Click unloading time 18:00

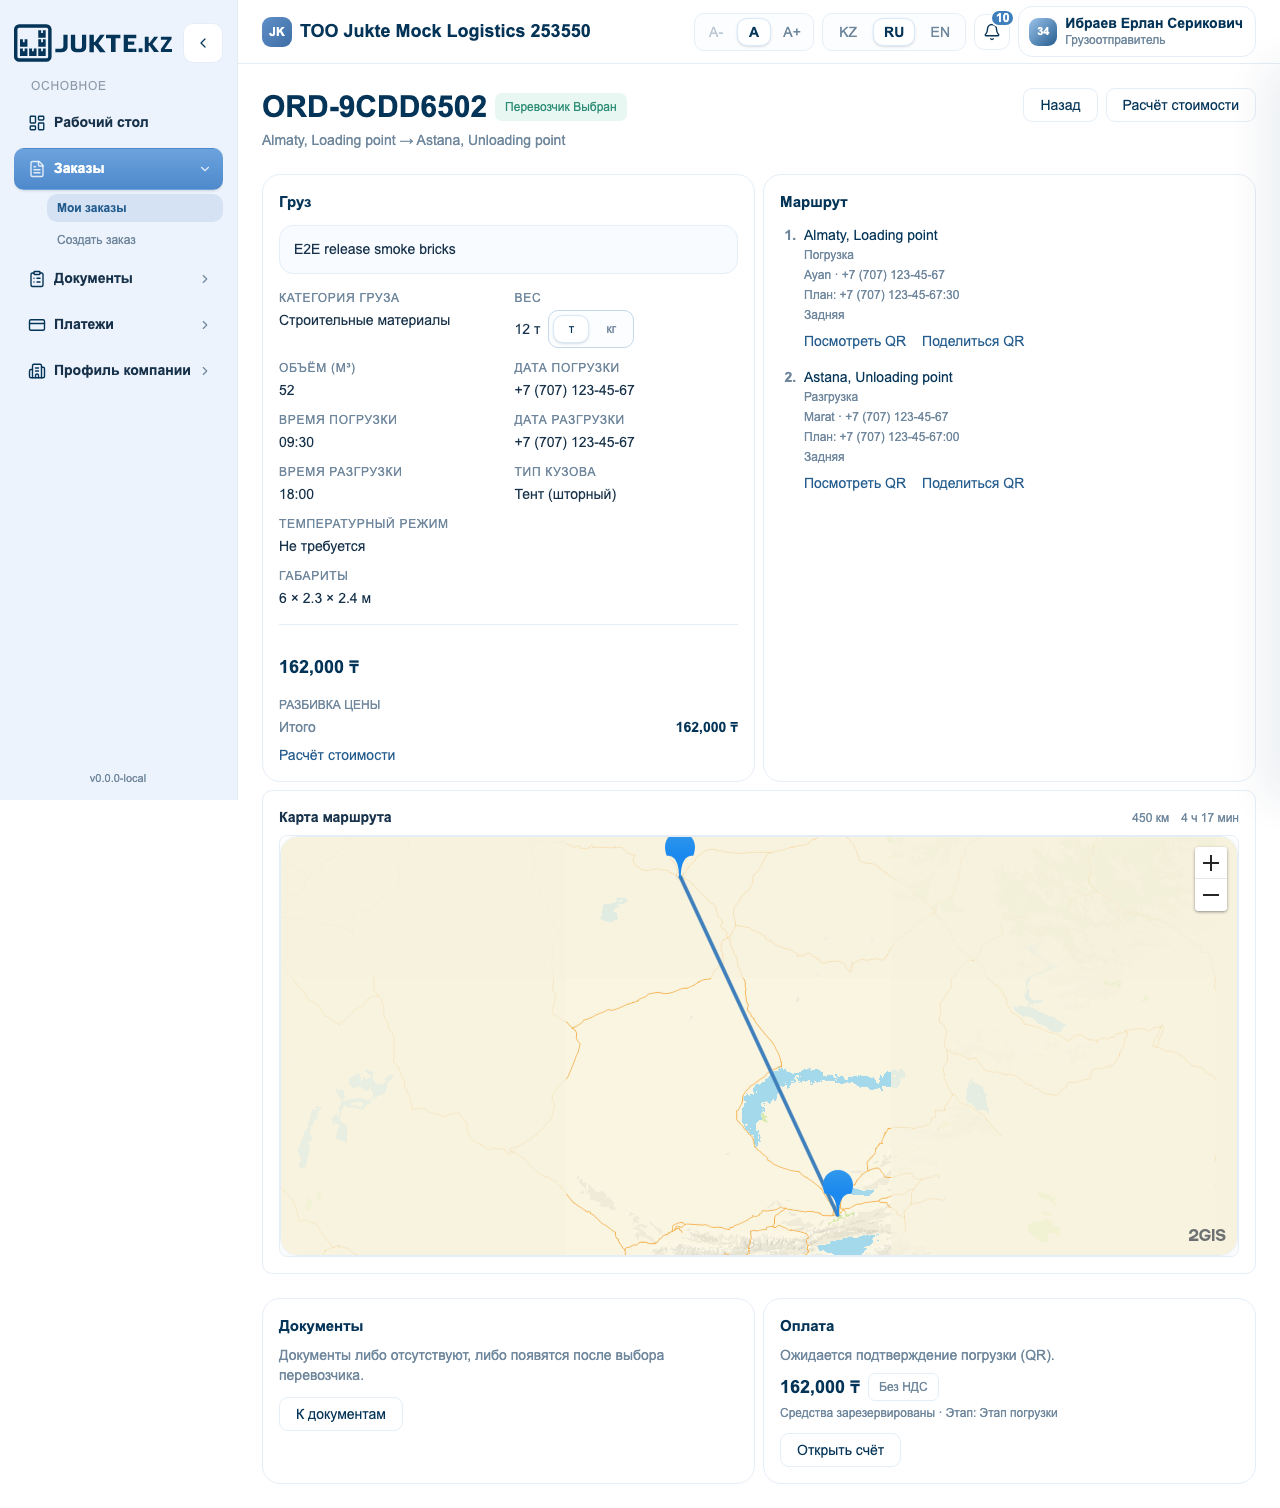[x=296, y=494]
